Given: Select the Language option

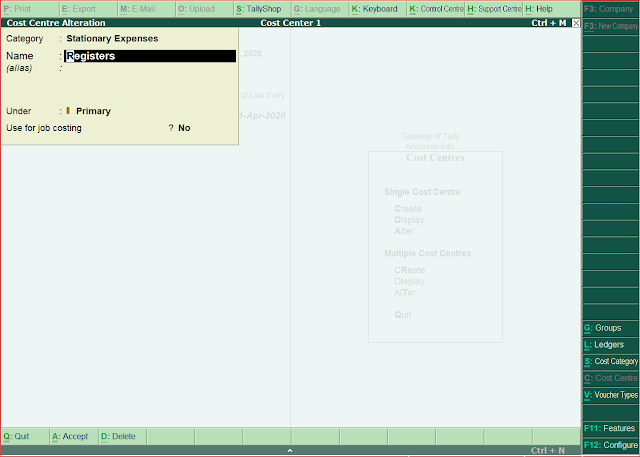Looking at the screenshot, I should (321, 9).
